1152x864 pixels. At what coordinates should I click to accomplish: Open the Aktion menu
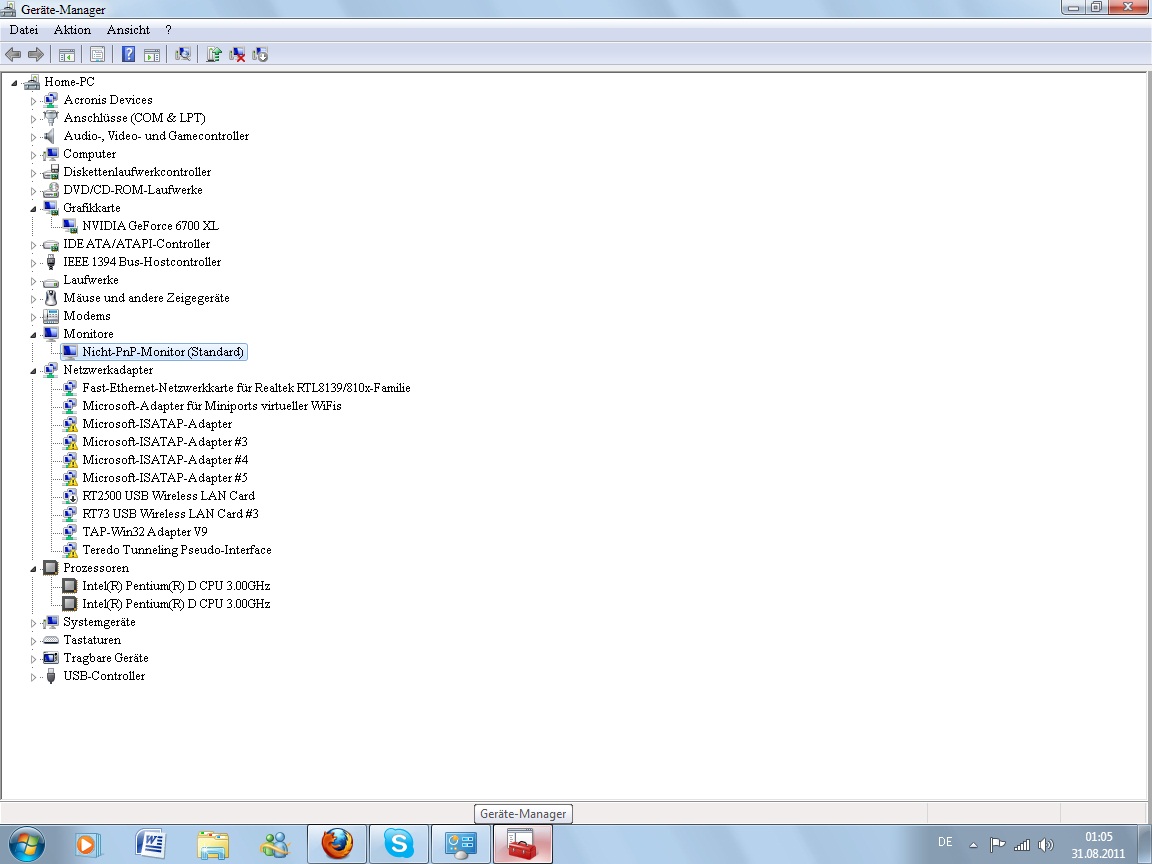(72, 30)
